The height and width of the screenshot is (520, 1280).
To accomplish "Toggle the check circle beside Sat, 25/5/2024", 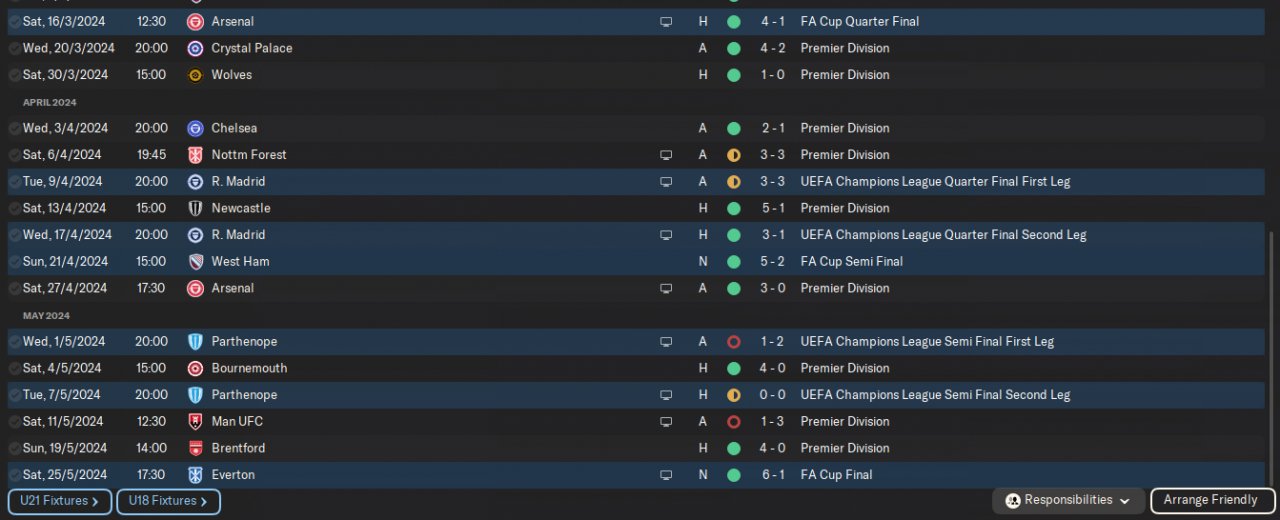I will (x=15, y=475).
